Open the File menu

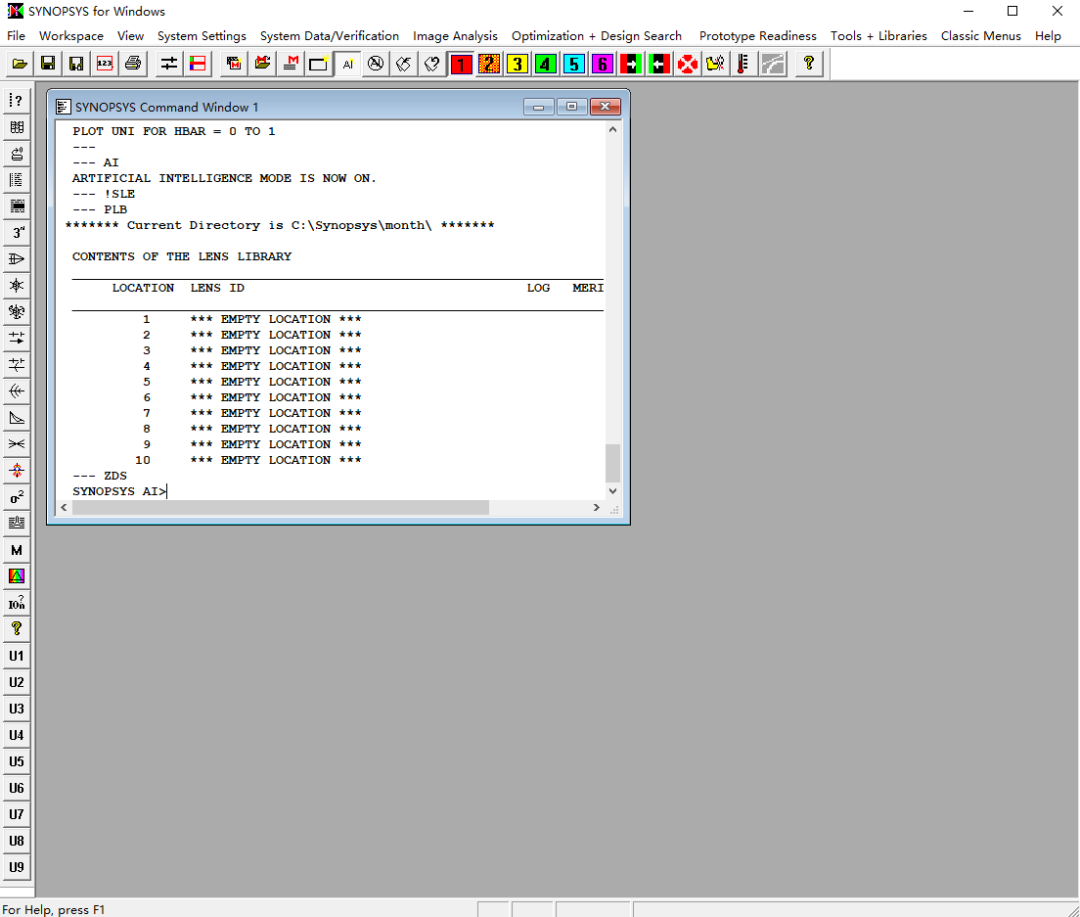(x=16, y=36)
